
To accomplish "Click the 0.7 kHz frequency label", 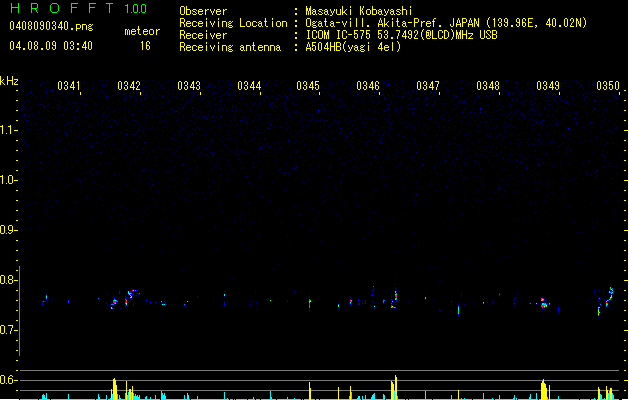I will click(8, 330).
